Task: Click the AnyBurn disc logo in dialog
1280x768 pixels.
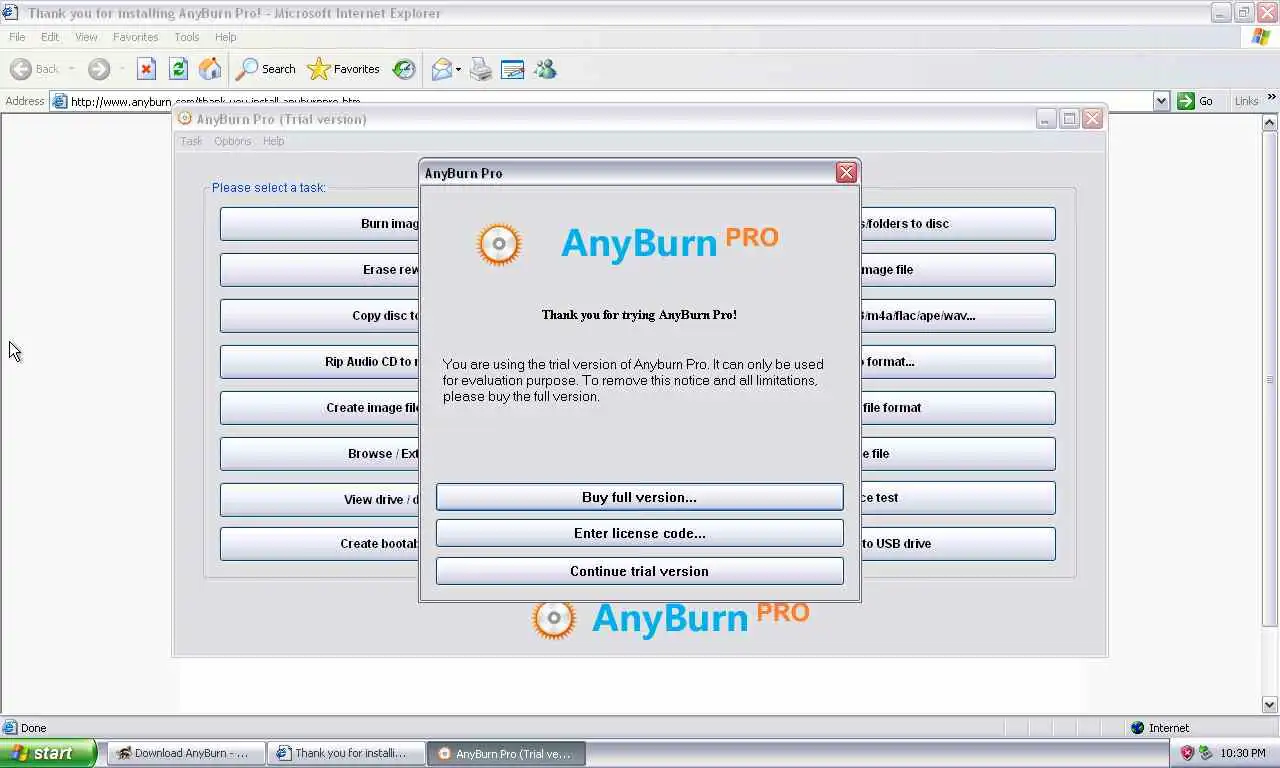Action: (499, 244)
